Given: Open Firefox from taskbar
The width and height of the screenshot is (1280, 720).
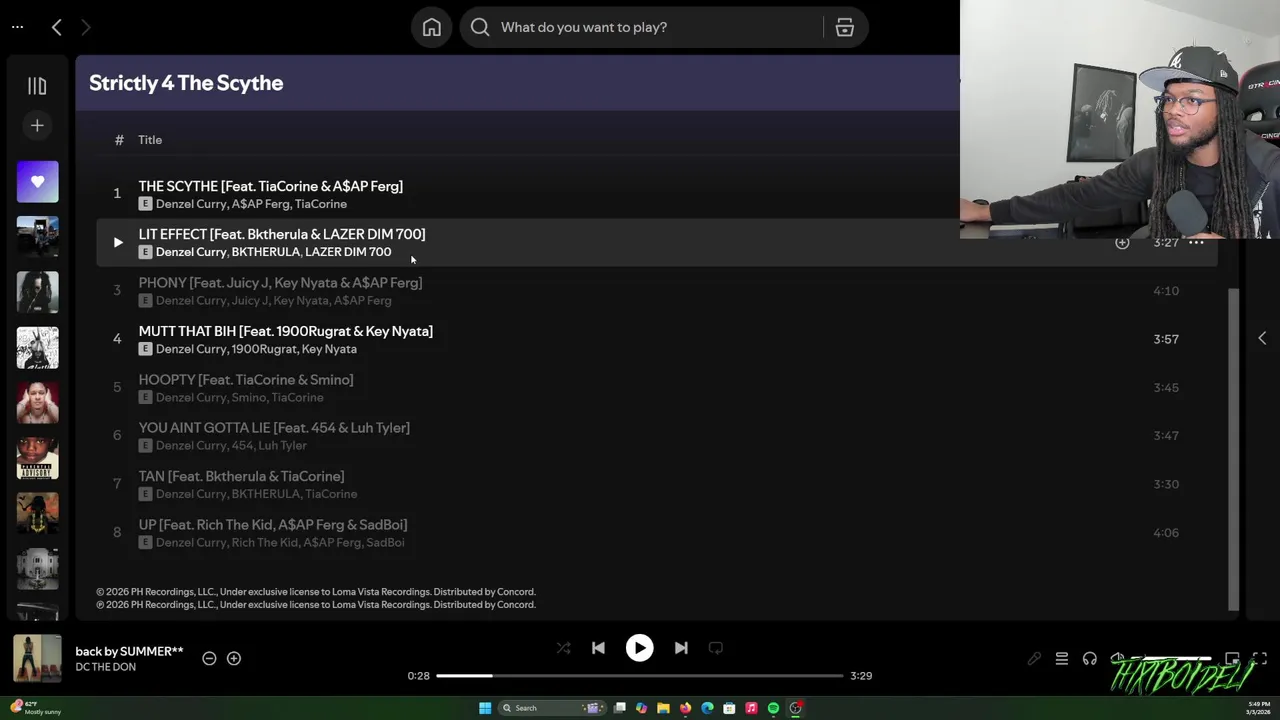Looking at the screenshot, I should (x=685, y=708).
